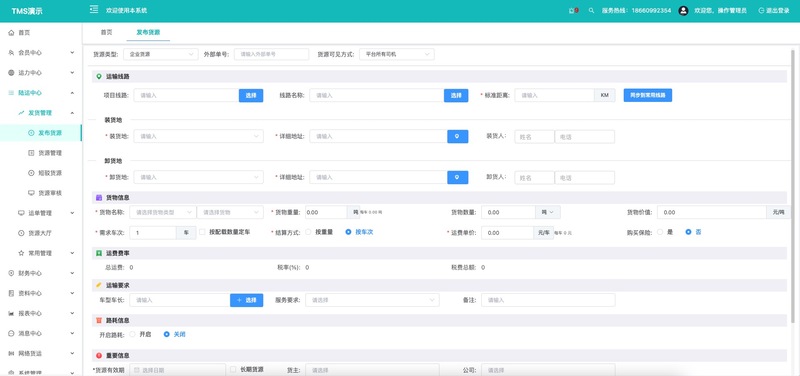Check the 按配载数量定车 checkbox
The width and height of the screenshot is (800, 376).
coord(203,232)
